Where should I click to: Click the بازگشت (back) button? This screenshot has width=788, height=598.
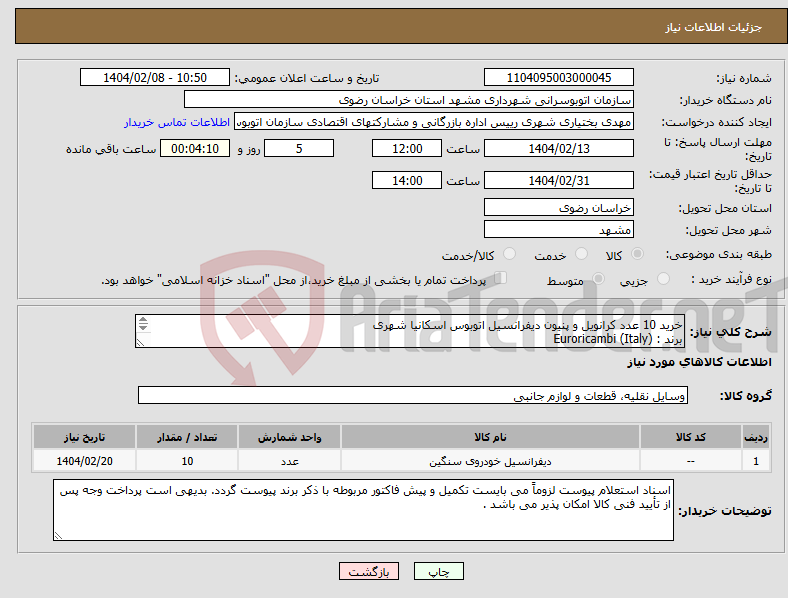(368, 571)
